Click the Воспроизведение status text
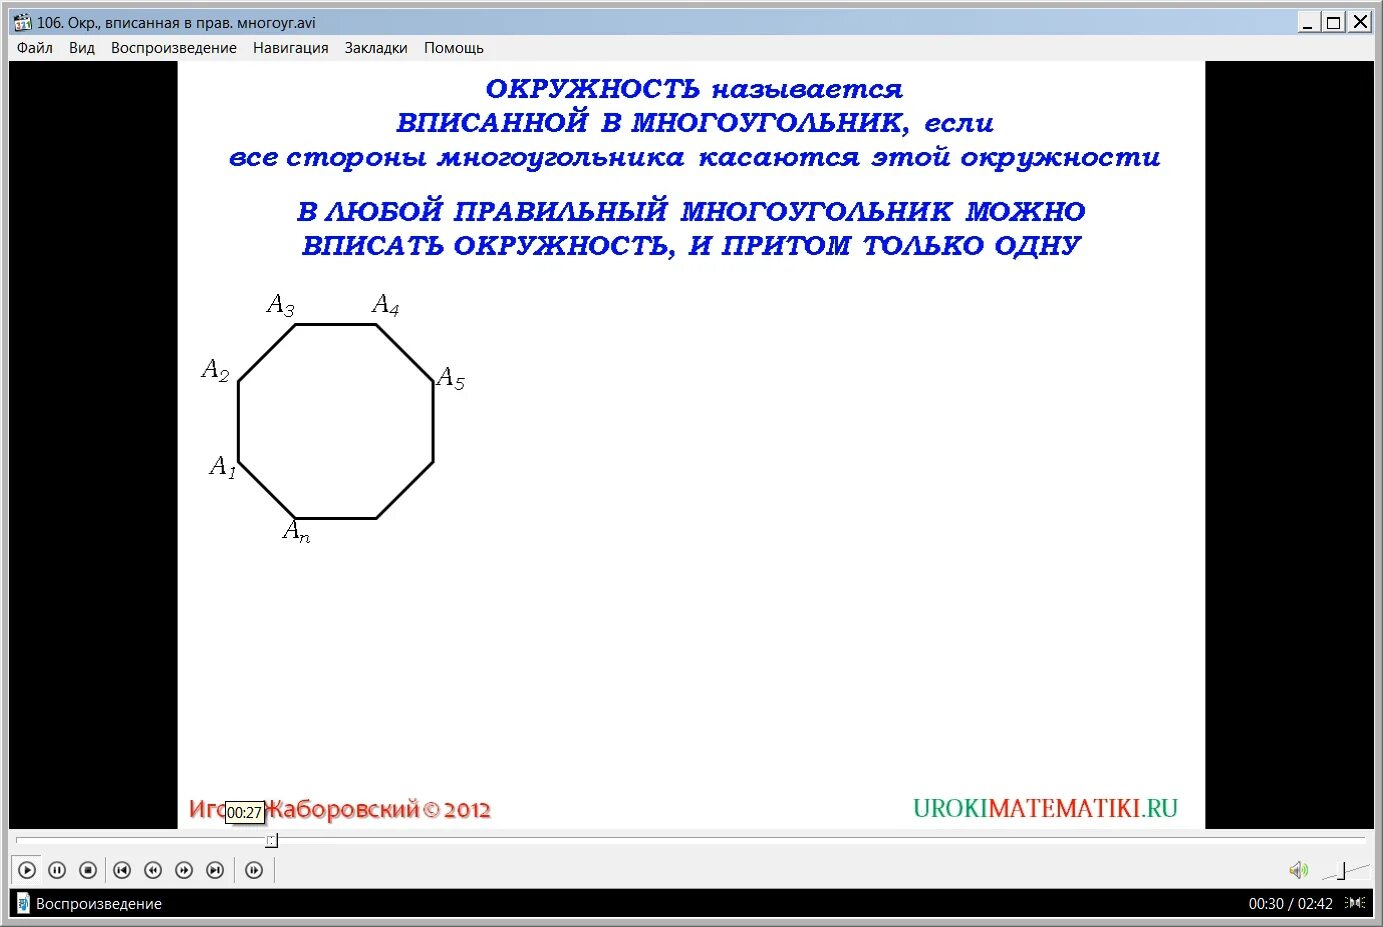 [99, 903]
